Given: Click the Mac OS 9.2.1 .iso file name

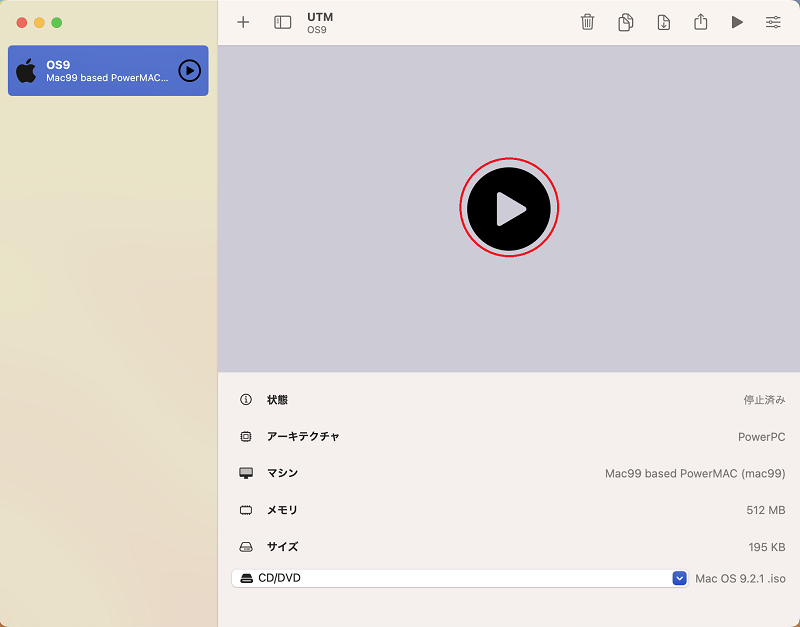Looking at the screenshot, I should [740, 579].
